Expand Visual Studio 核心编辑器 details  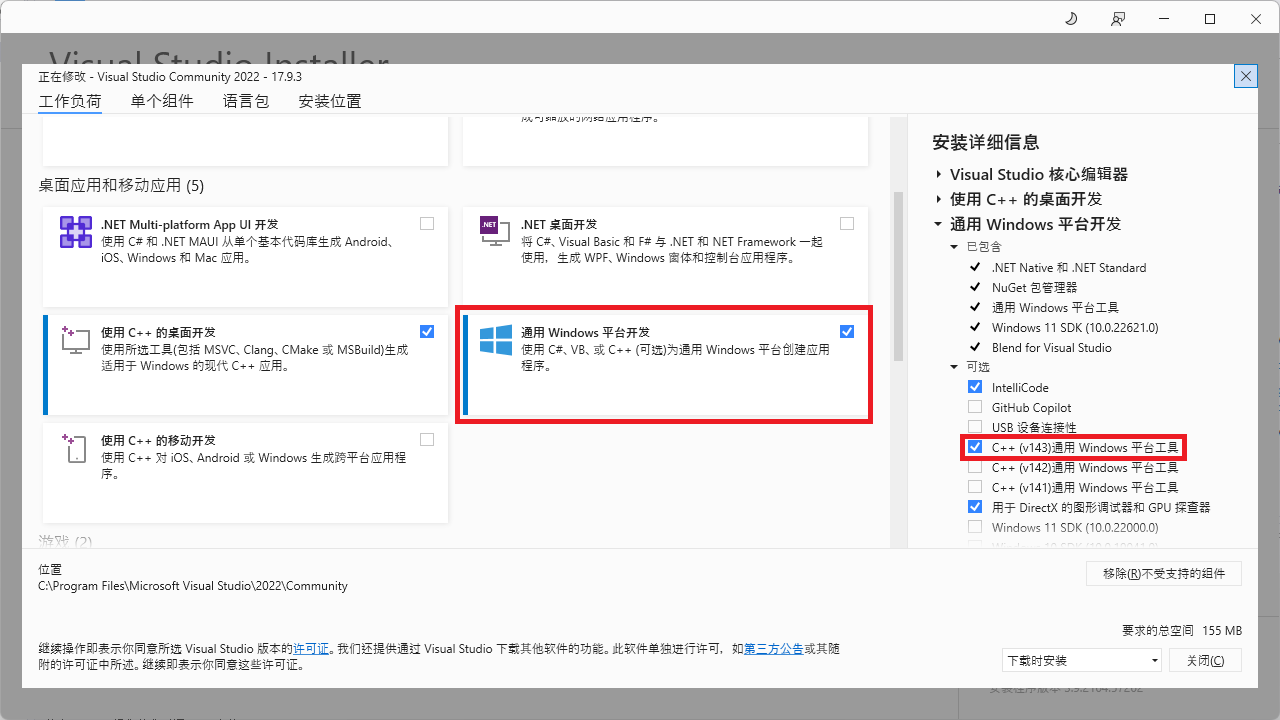pyautogui.click(x=939, y=174)
